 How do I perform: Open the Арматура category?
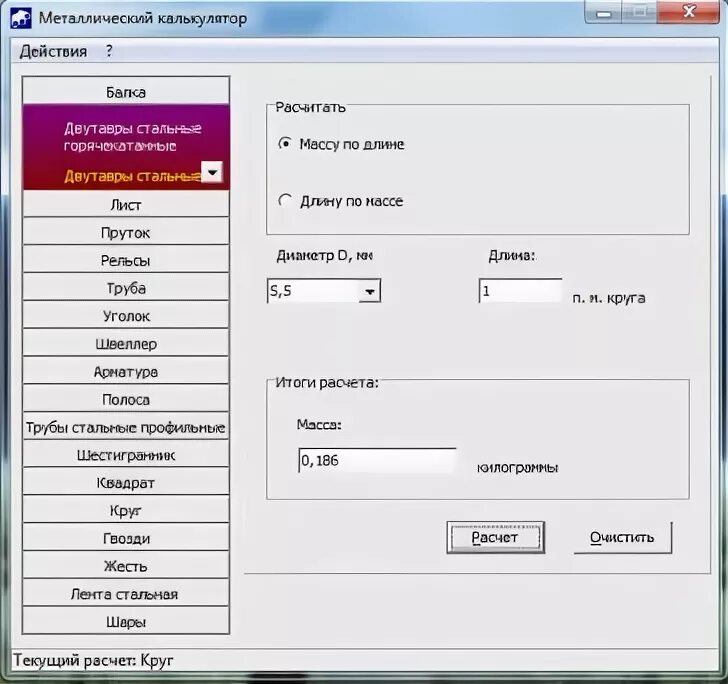126,371
